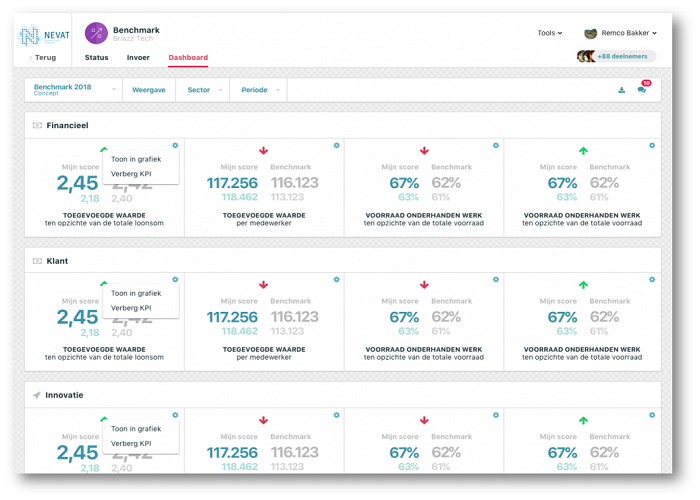
Task: Choose Verberg KPI in Innovatie popup
Action: click(131, 444)
